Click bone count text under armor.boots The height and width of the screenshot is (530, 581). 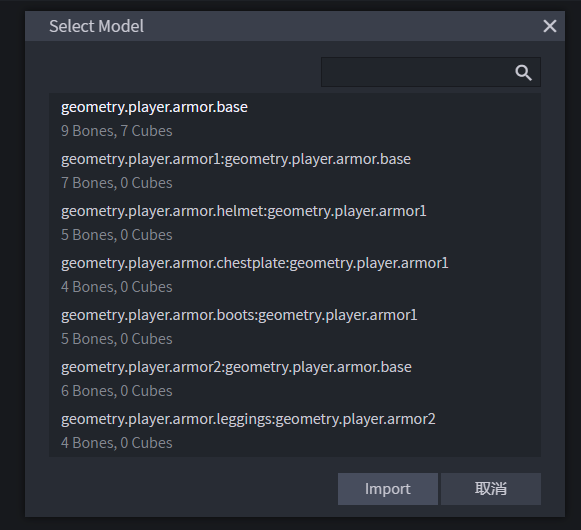click(x=117, y=339)
